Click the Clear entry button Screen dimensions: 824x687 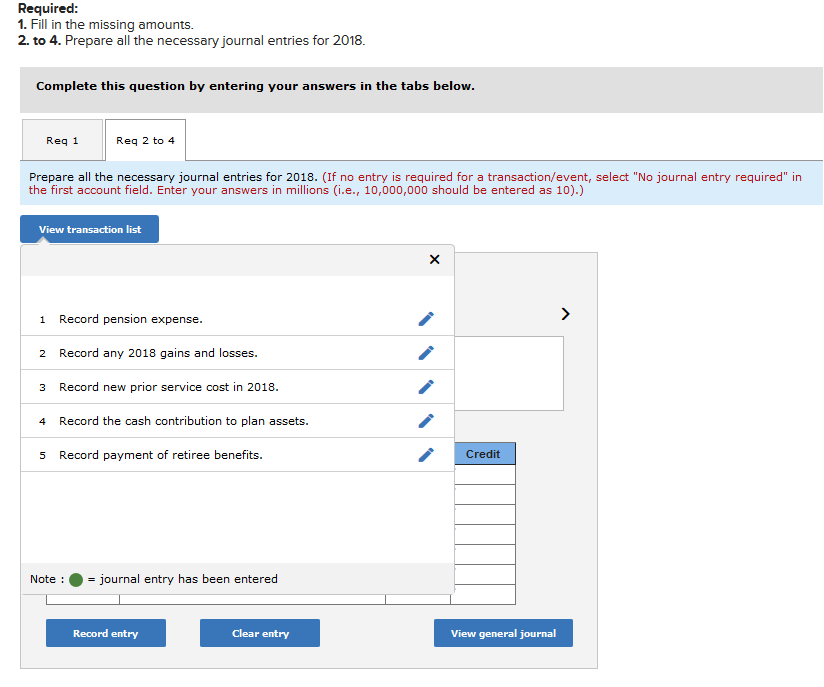pos(260,633)
